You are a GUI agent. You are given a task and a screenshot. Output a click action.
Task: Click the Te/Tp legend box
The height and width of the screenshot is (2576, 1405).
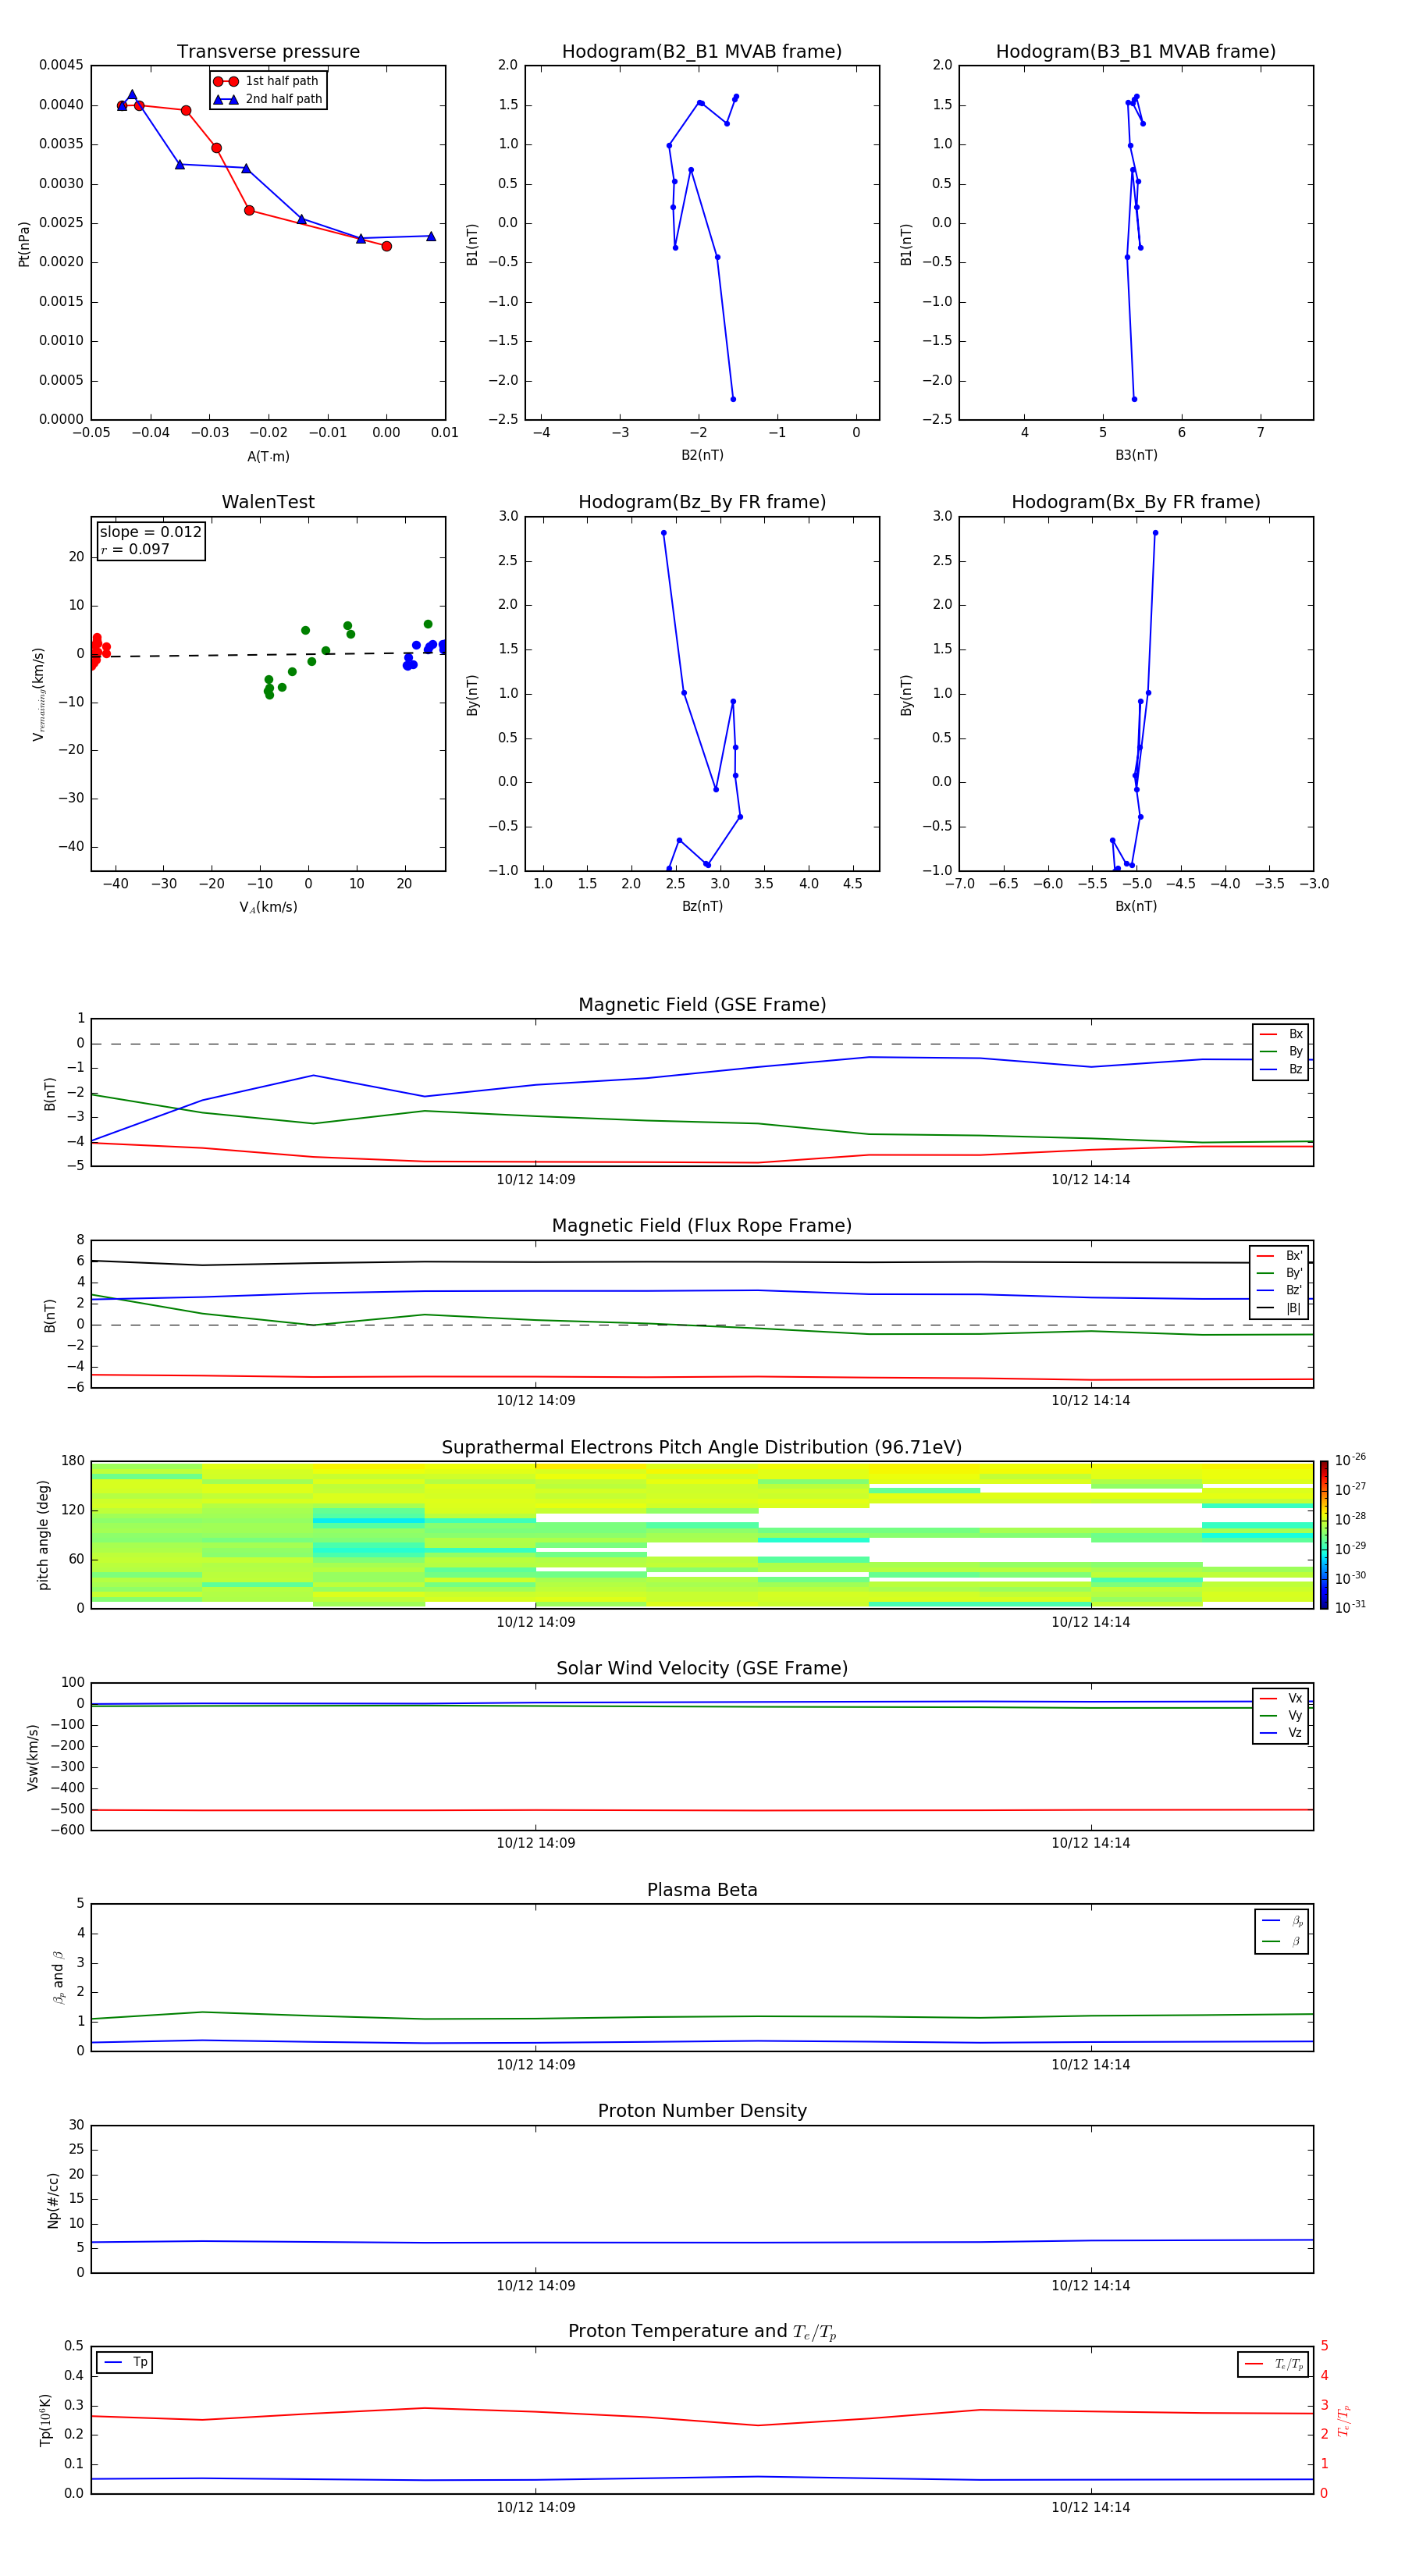point(1273,2364)
